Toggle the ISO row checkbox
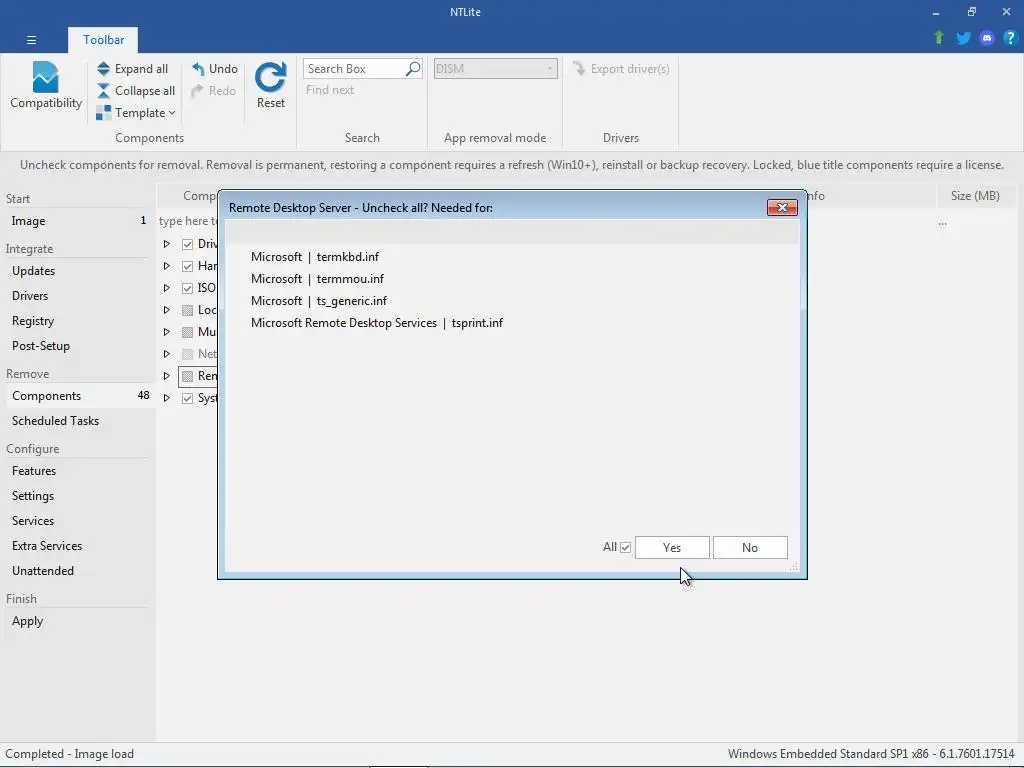 point(187,288)
